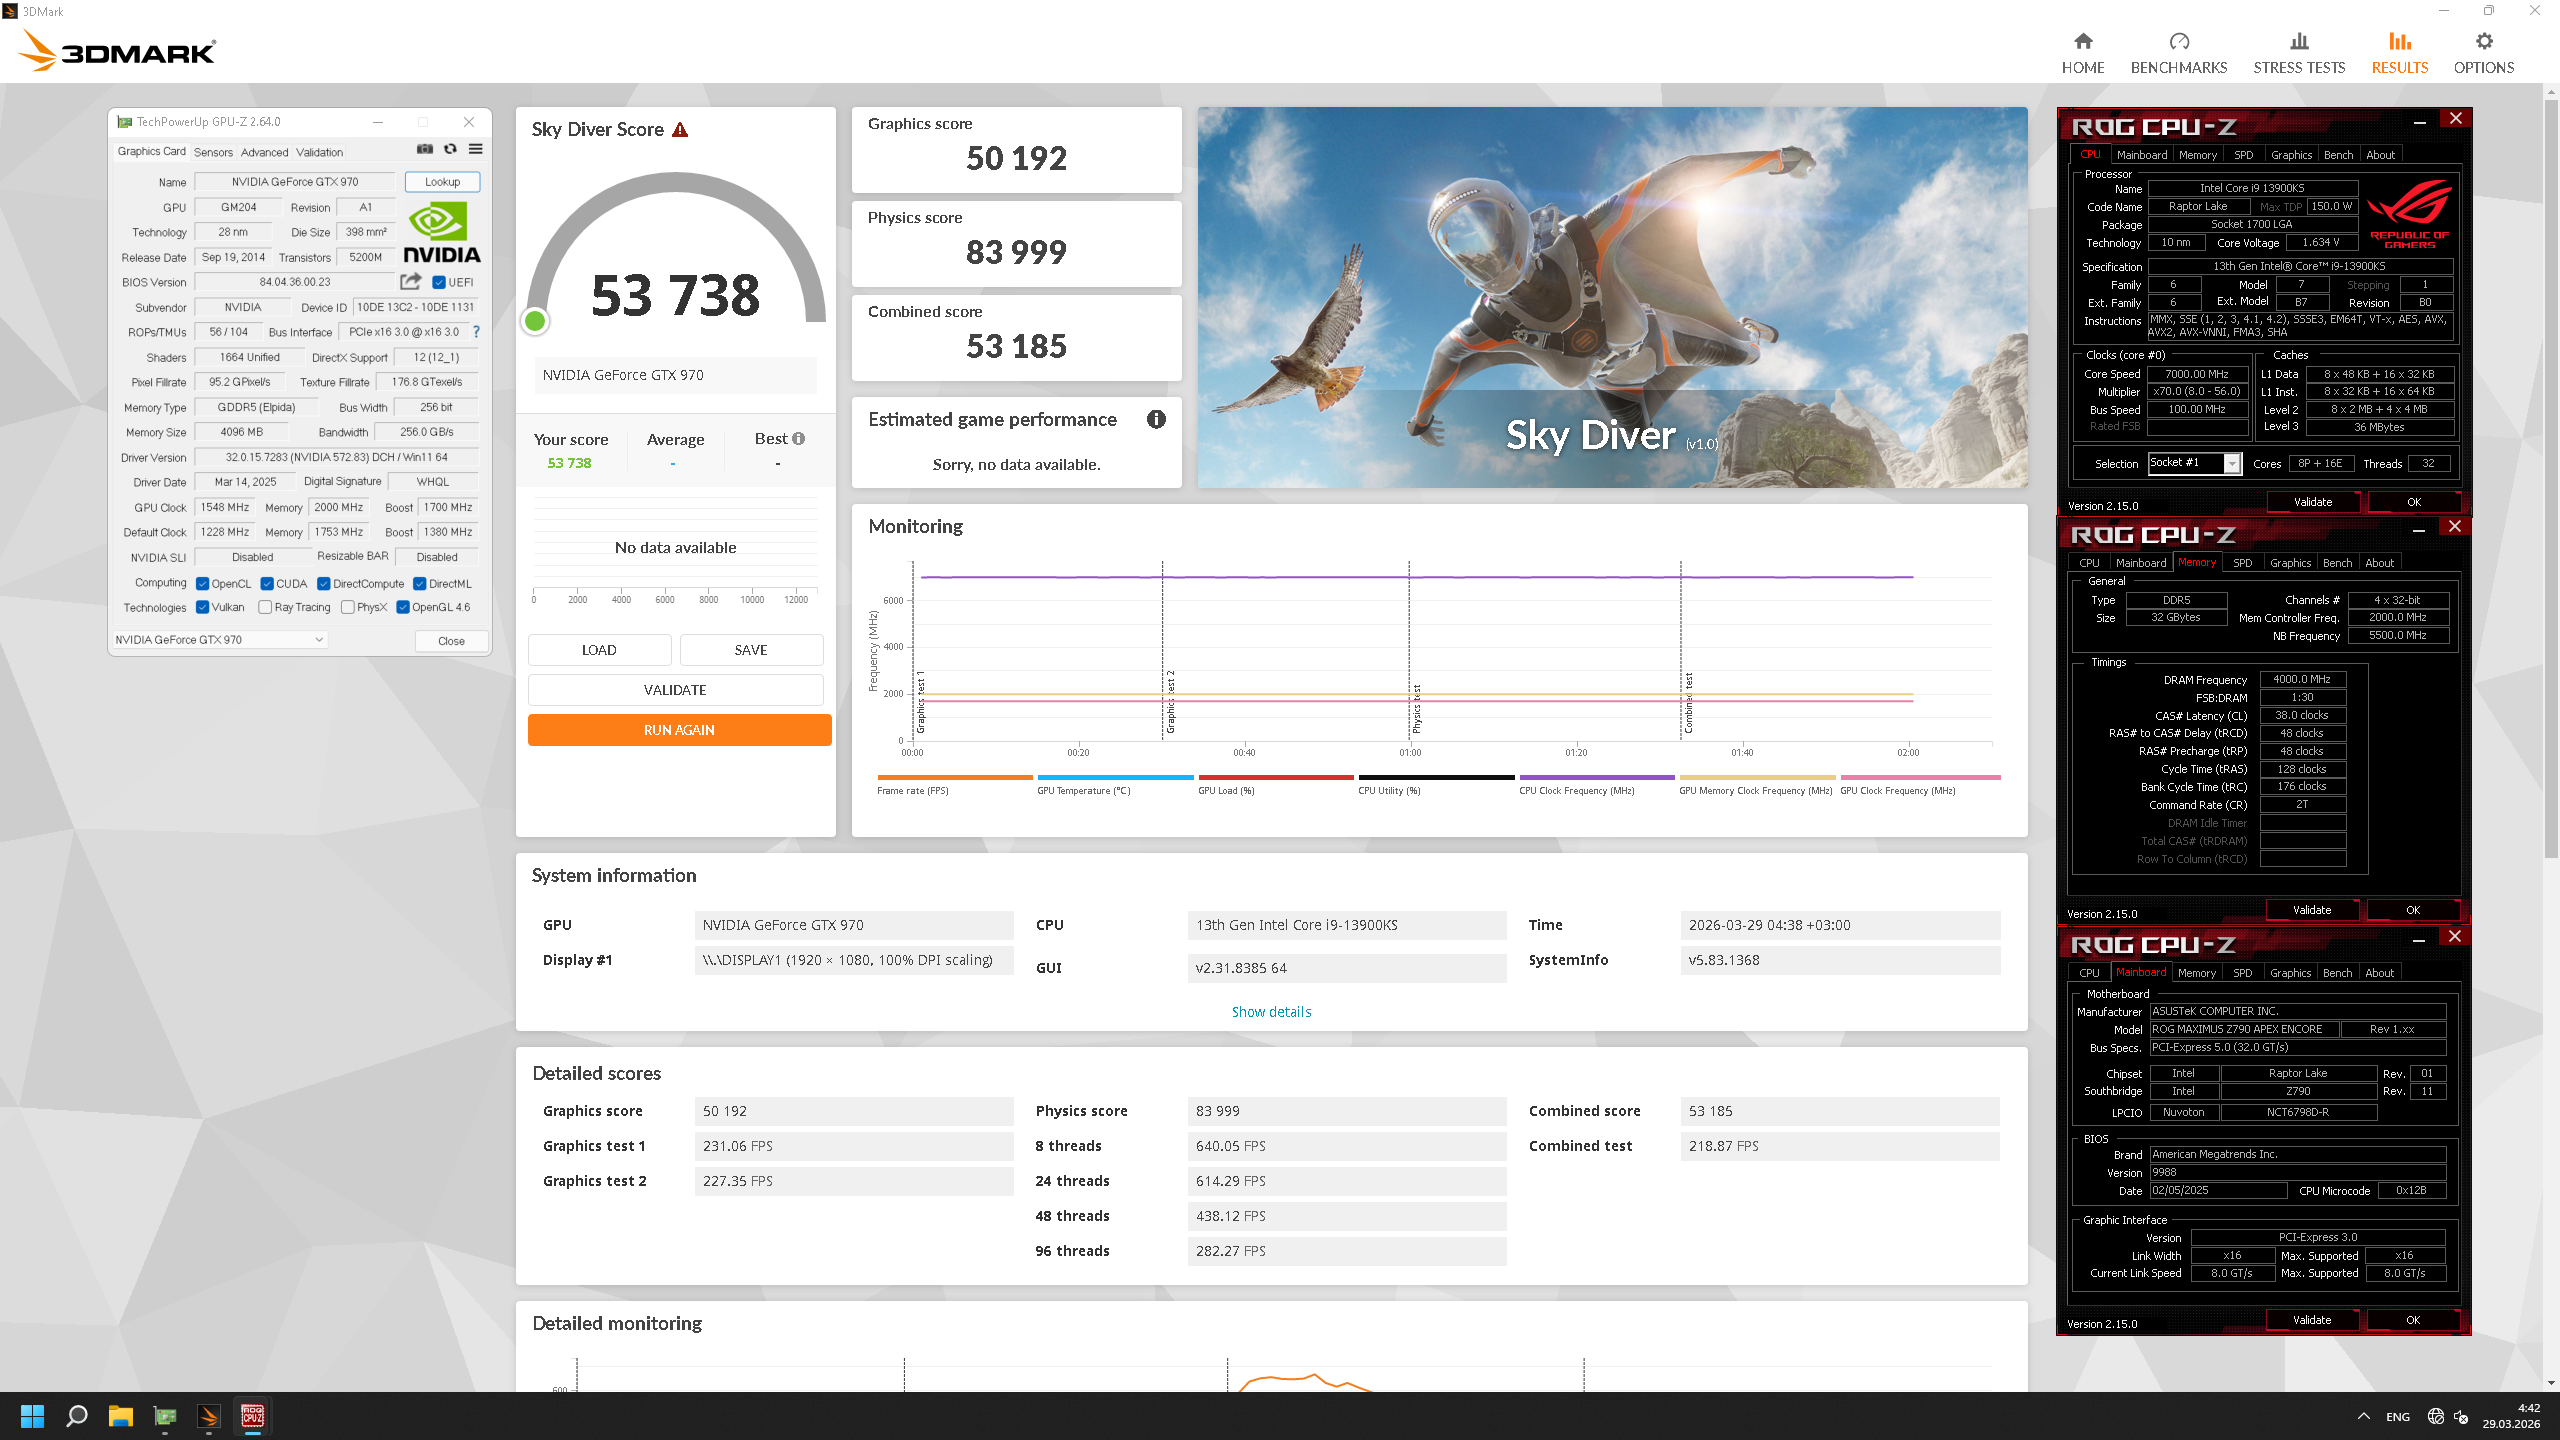Screen dimensions: 2560x1440
Task: Switch to the Validation tab in GPU-Z
Action: [x=319, y=152]
